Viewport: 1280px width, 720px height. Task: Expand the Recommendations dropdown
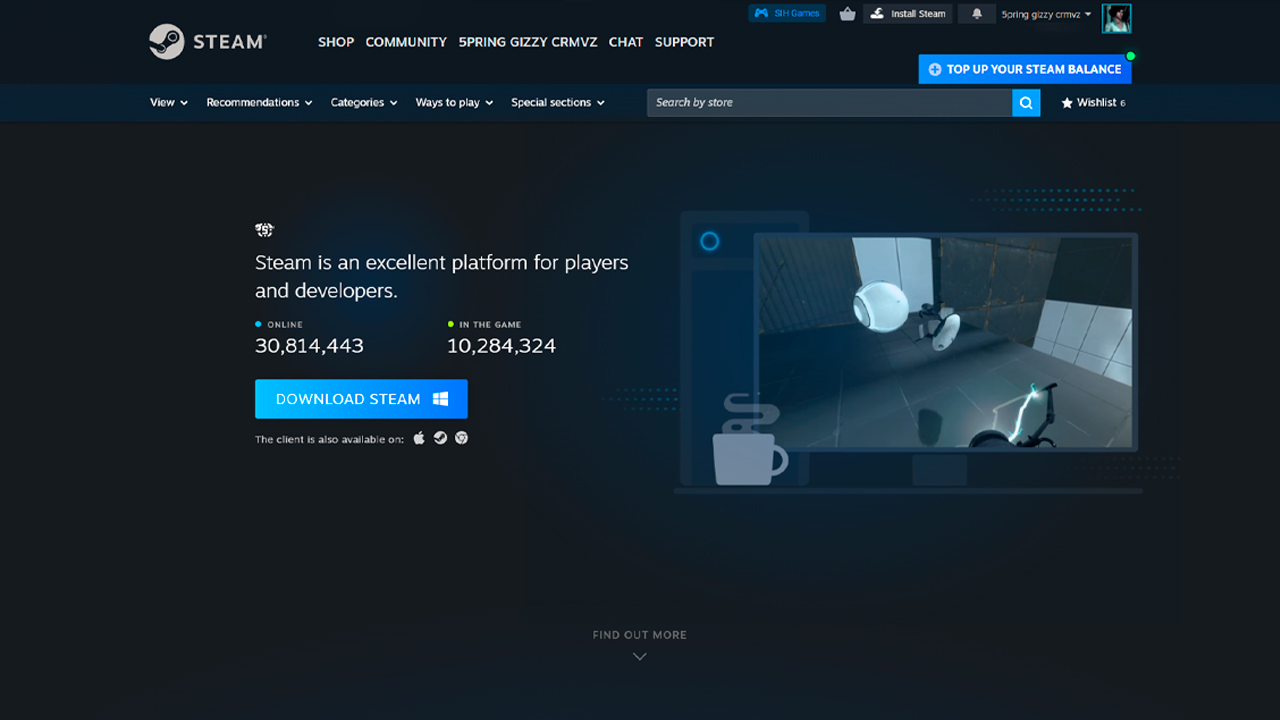click(x=259, y=102)
